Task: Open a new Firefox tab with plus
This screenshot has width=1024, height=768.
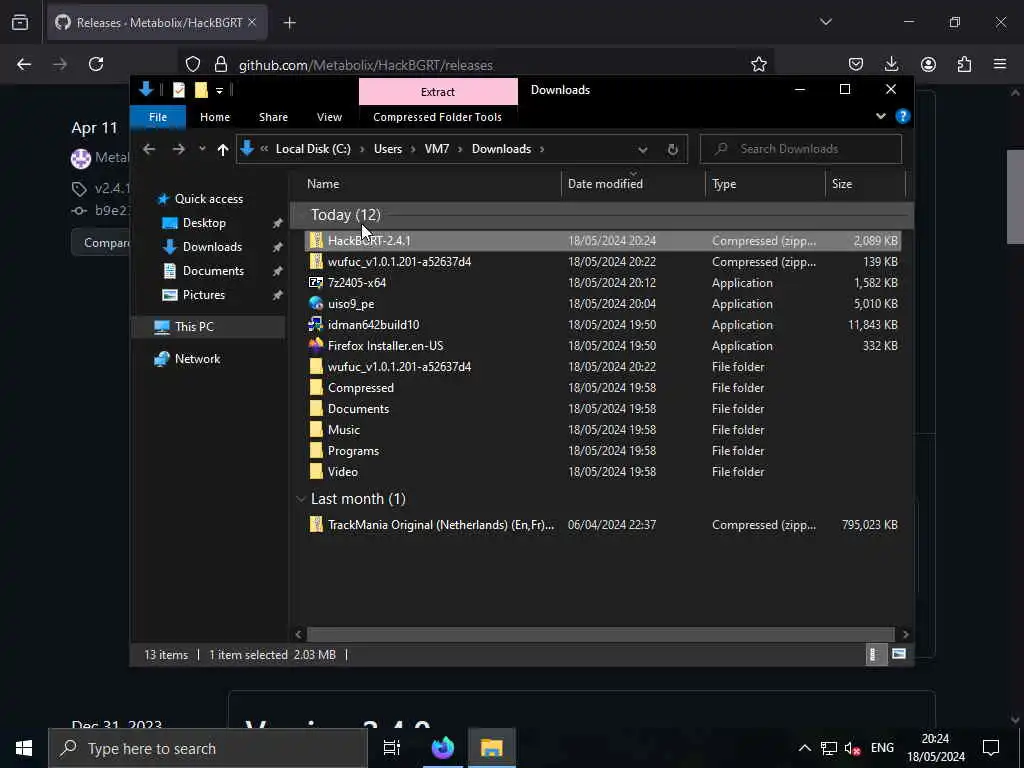Action: coord(290,23)
